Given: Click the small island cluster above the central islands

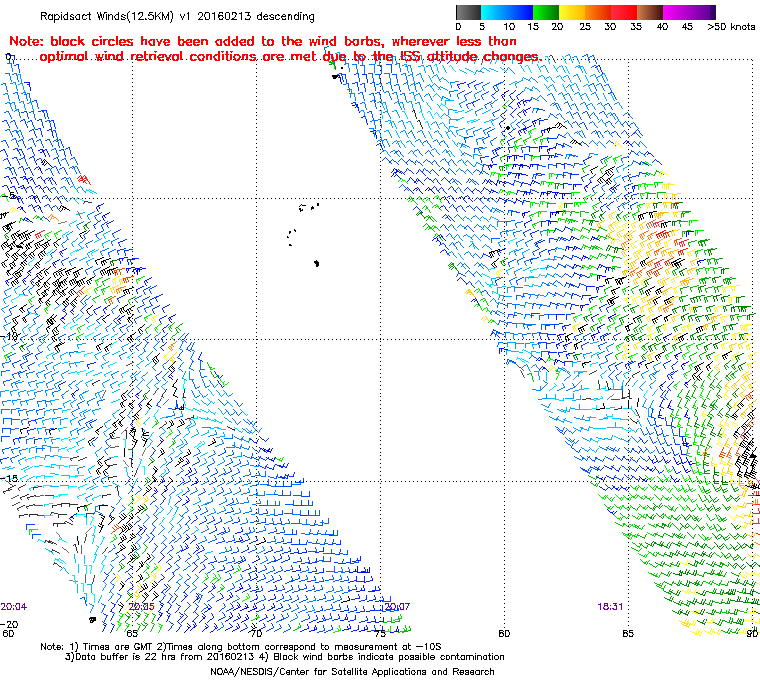Looking at the screenshot, I should click(308, 208).
